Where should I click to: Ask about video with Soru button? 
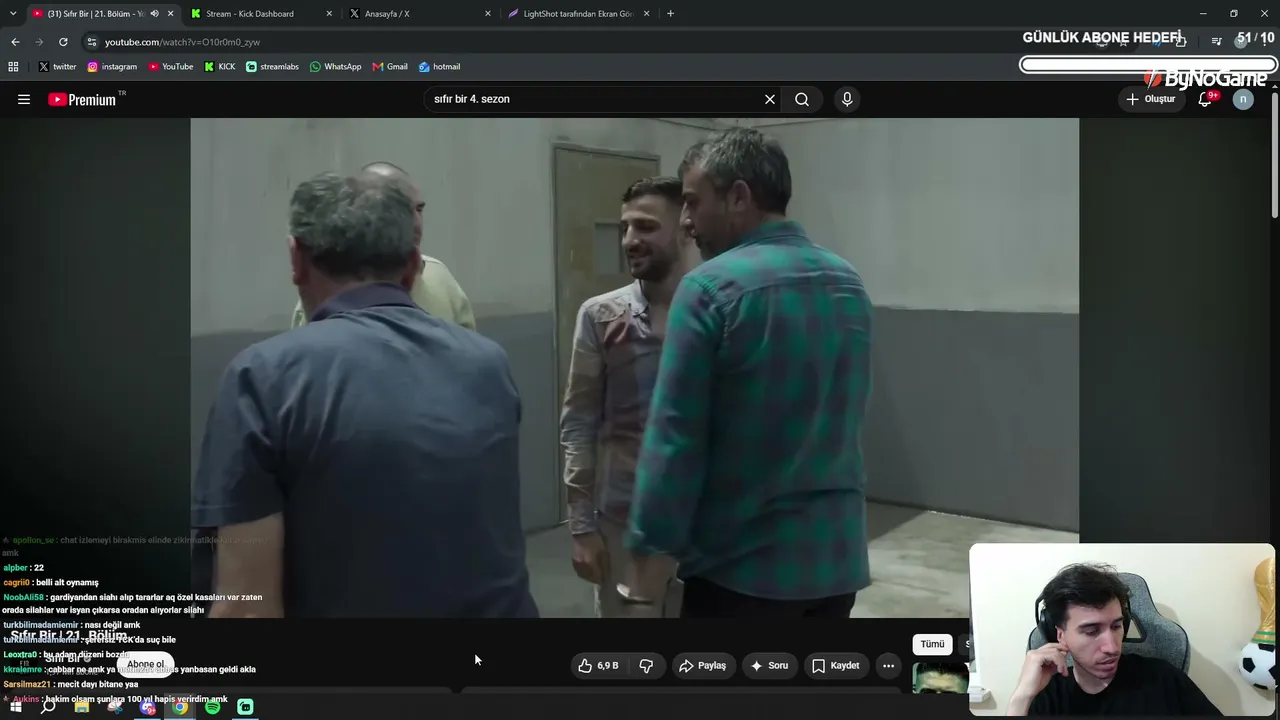point(769,665)
